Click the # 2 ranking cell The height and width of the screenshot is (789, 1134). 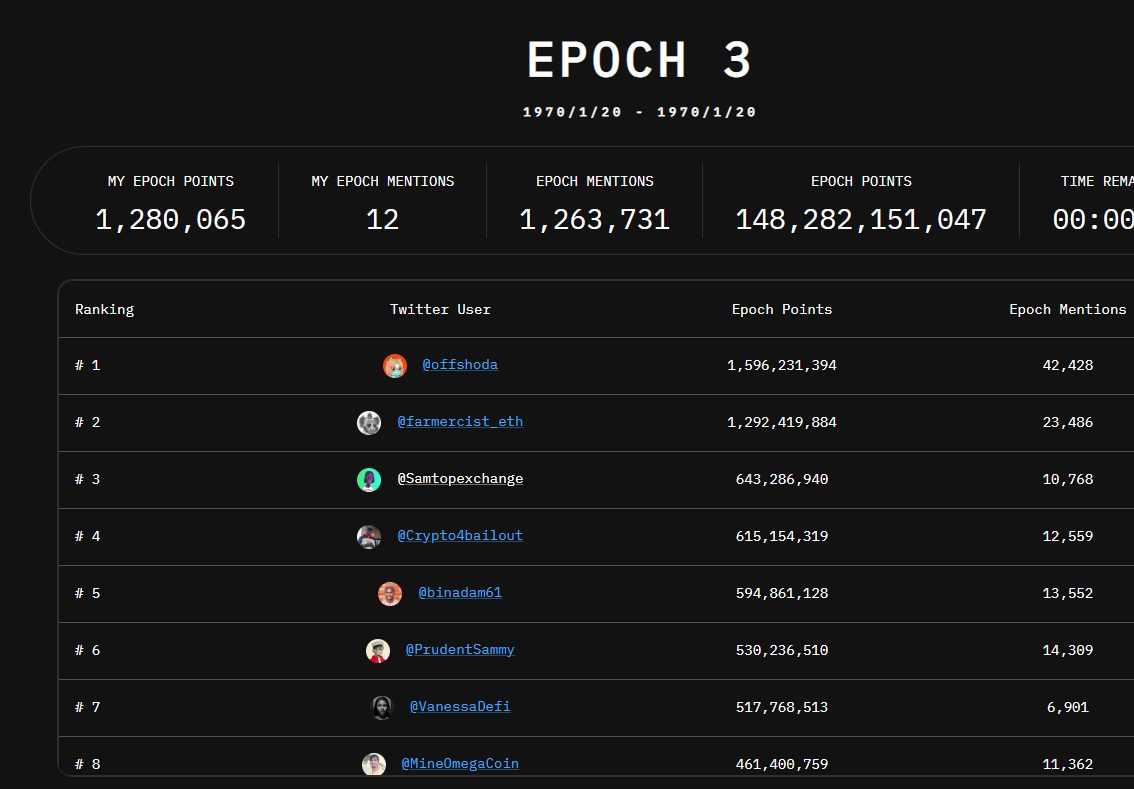tap(88, 422)
